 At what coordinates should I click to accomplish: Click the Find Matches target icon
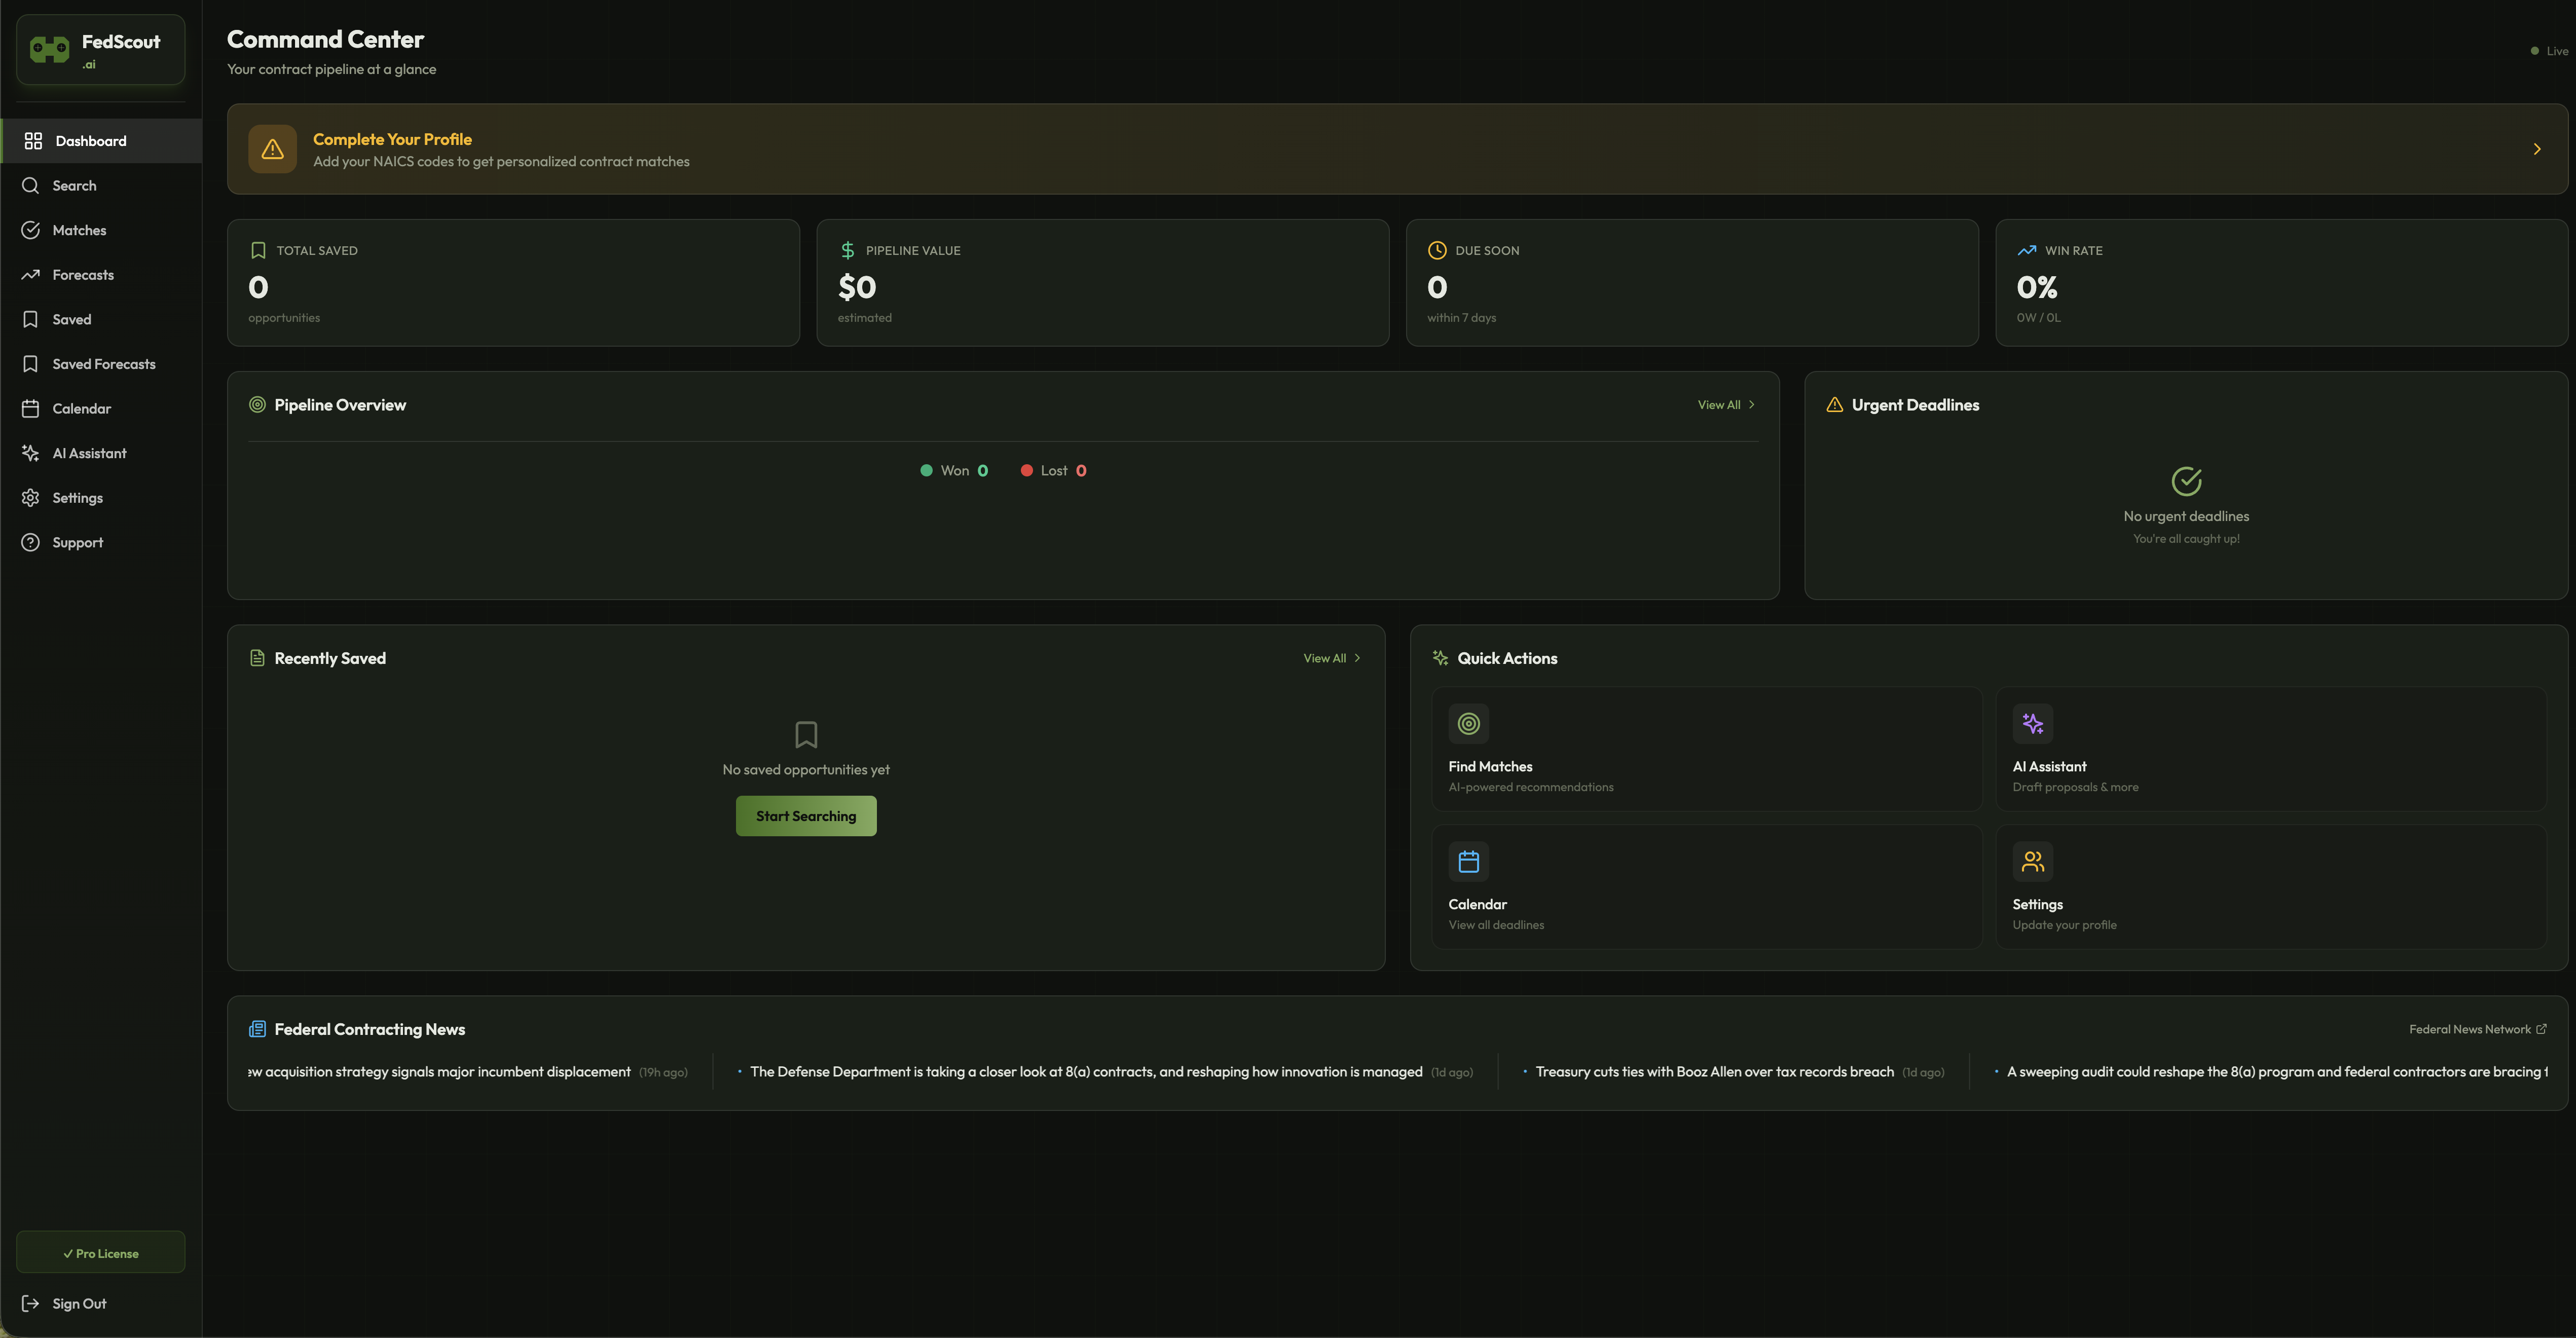pyautogui.click(x=1468, y=724)
